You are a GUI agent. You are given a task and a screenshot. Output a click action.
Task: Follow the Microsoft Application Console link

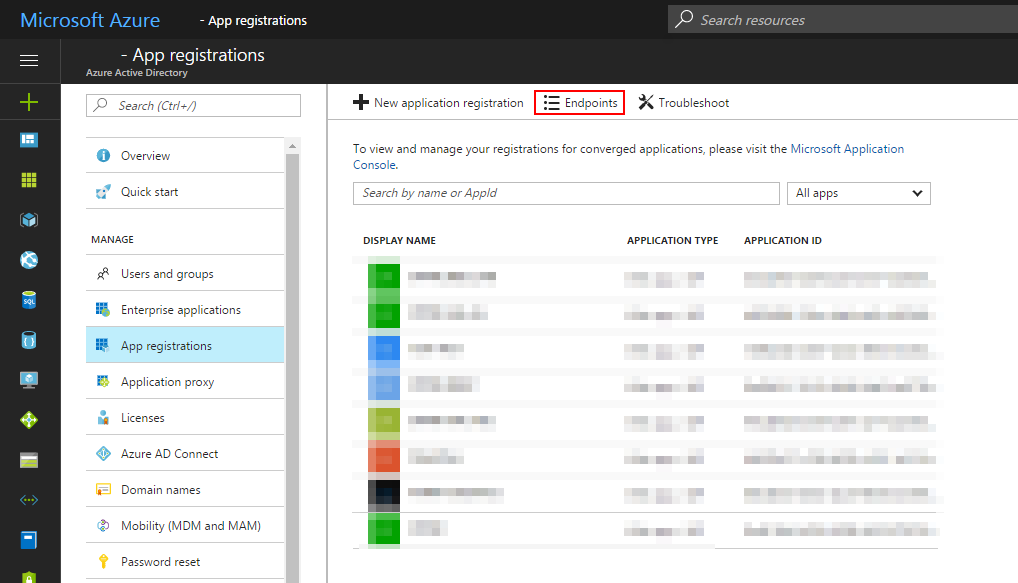[847, 149]
